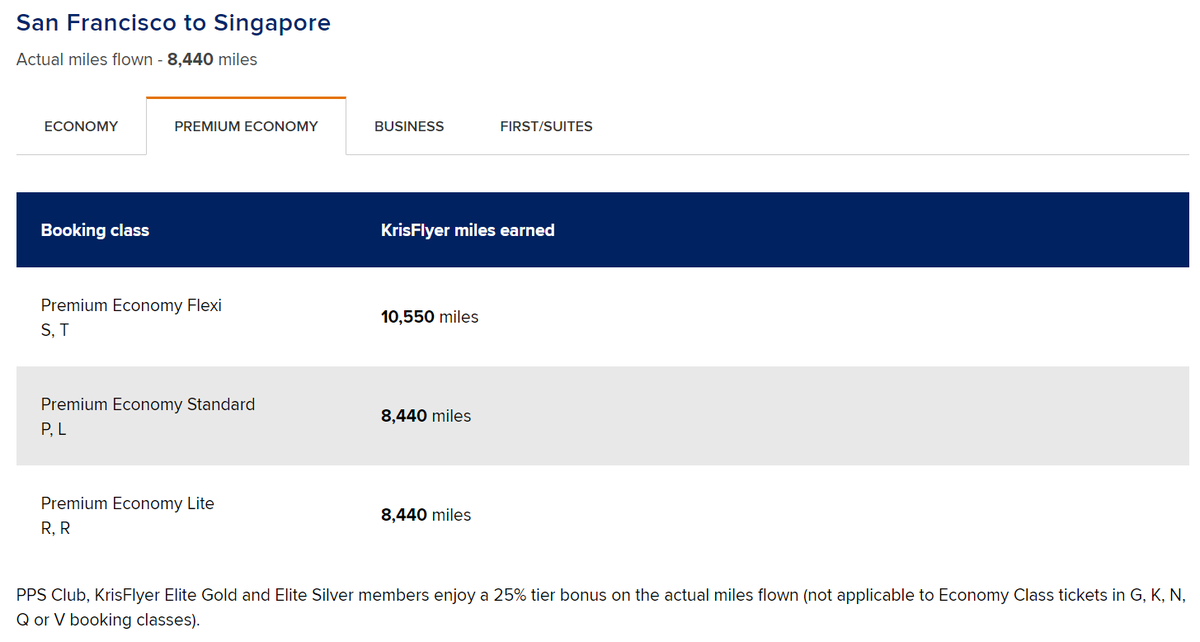Viewport: 1200px width, 642px height.
Task: Open the PREMIUM ECONOMY tab
Action: [245, 126]
